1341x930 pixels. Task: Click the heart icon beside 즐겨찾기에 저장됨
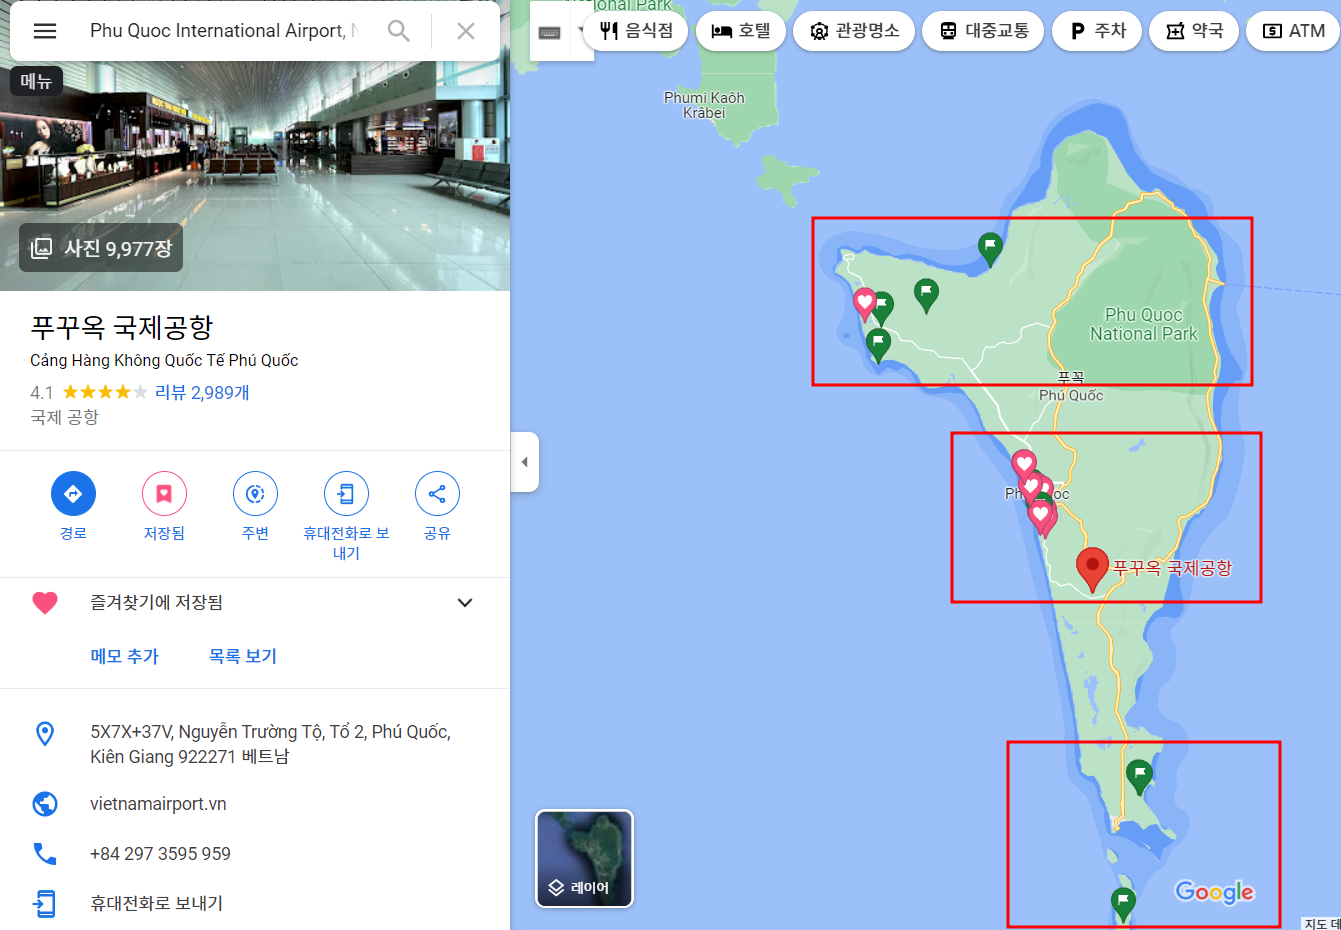[45, 602]
